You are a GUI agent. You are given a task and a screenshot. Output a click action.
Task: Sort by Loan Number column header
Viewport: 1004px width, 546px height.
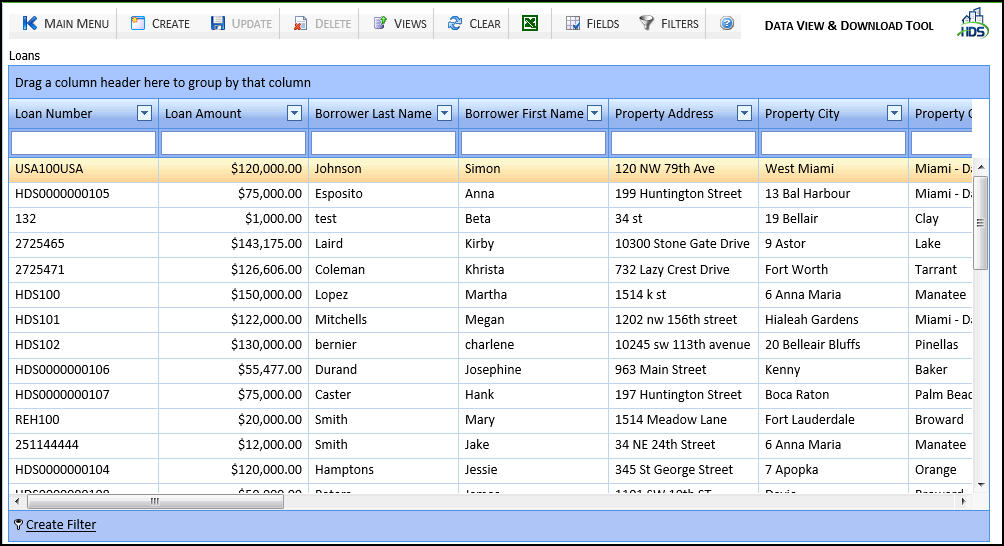54,113
